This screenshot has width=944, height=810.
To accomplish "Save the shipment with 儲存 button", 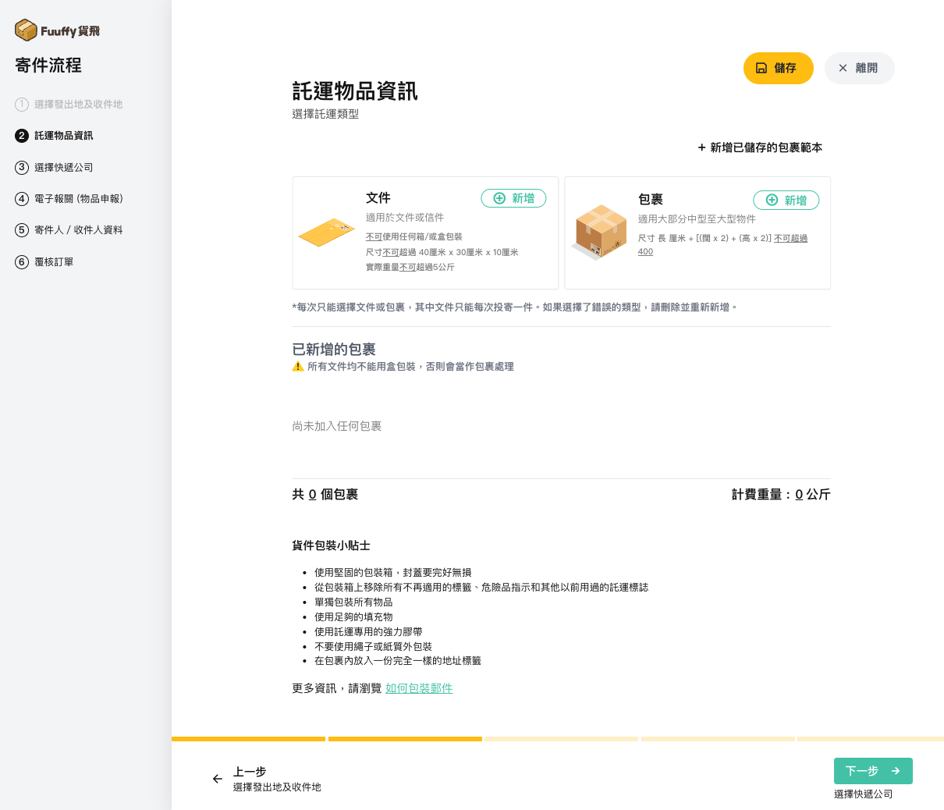I will [x=777, y=68].
